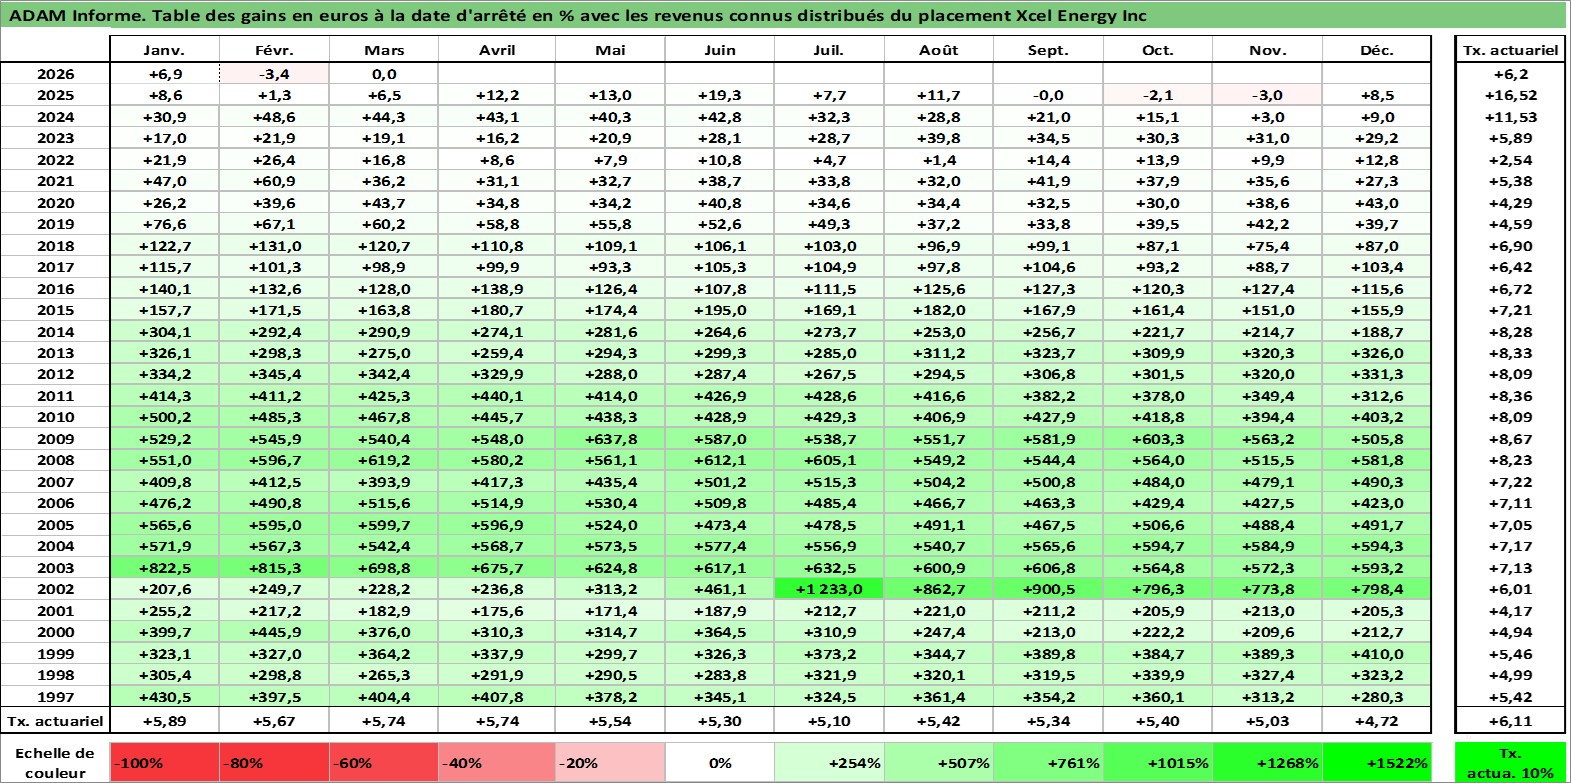The width and height of the screenshot is (1571, 783).
Task: Select the Juil. column header
Action: pos(829,50)
